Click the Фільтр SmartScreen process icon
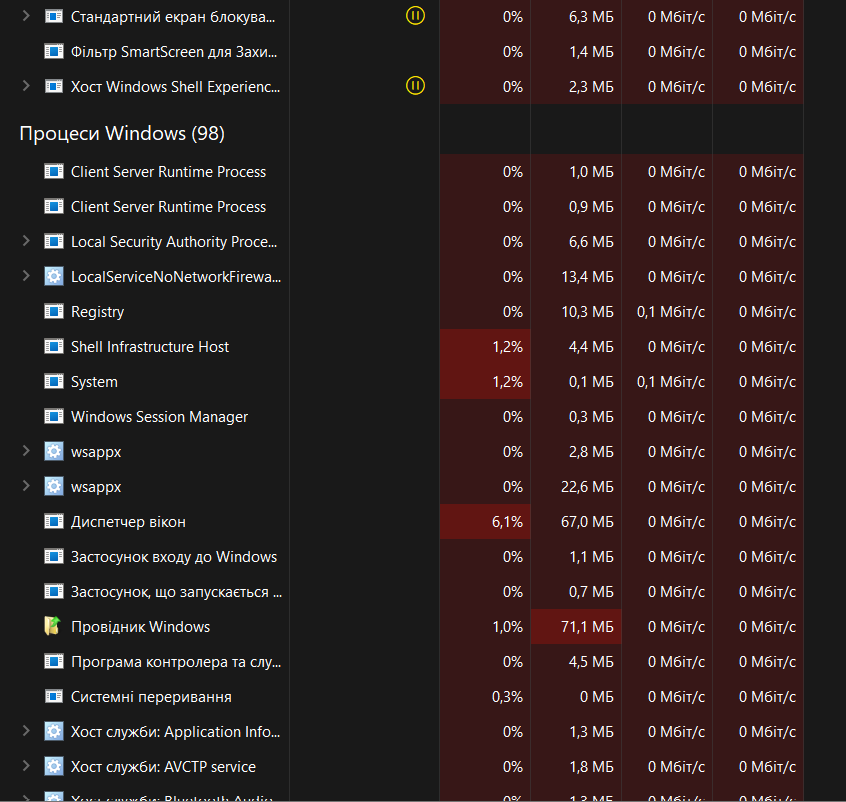Screen dimensions: 846x802 53,52
